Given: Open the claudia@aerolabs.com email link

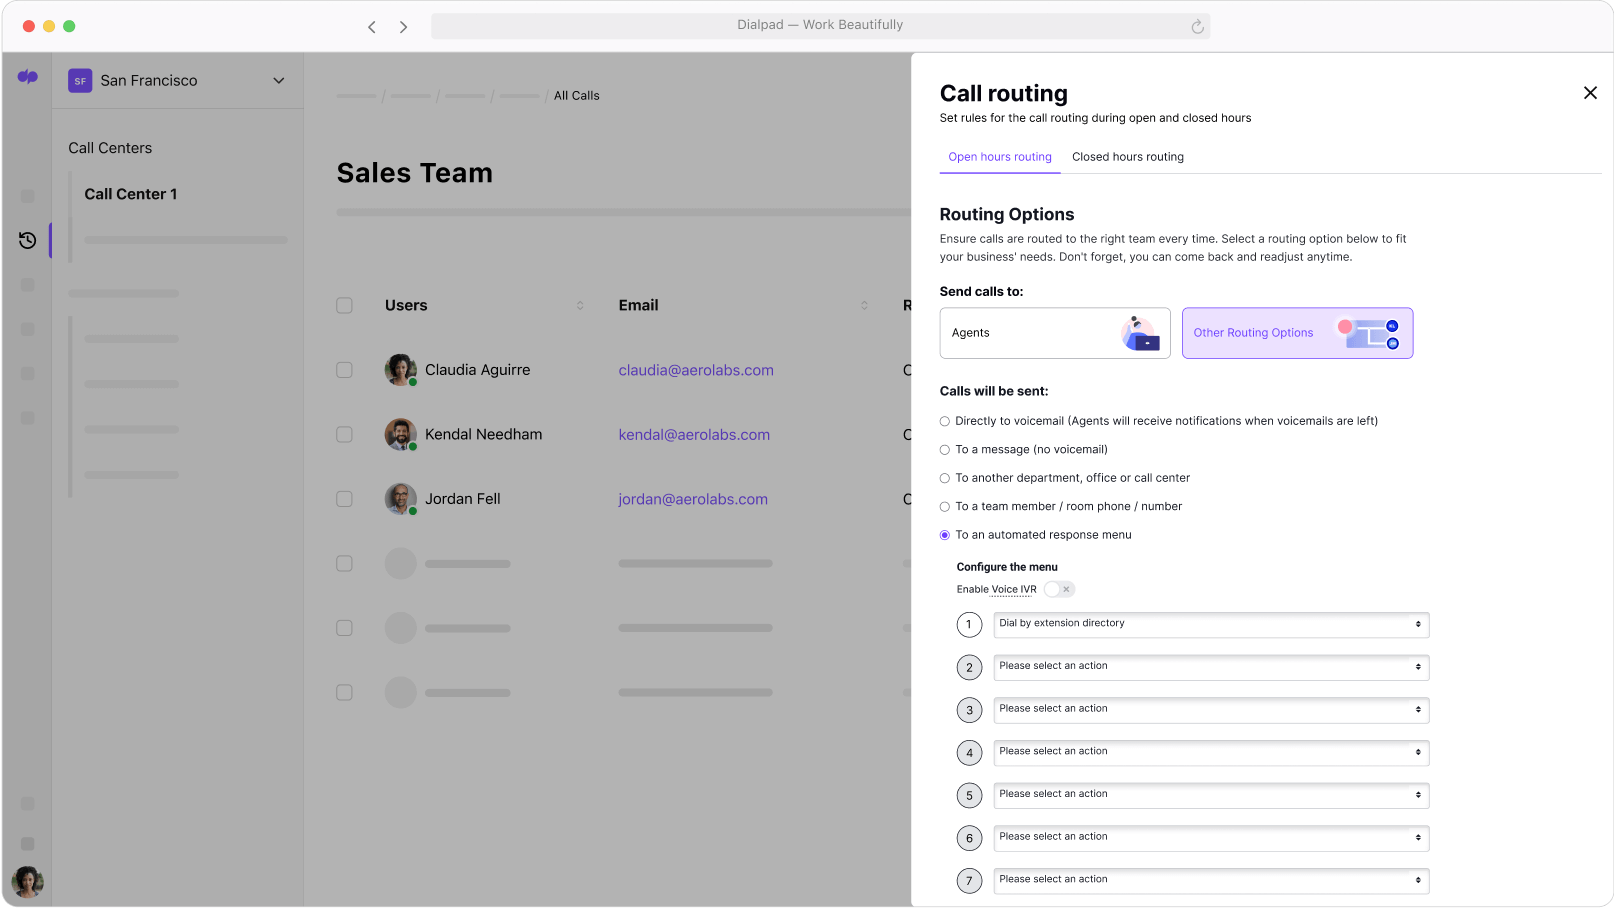Looking at the screenshot, I should point(696,370).
